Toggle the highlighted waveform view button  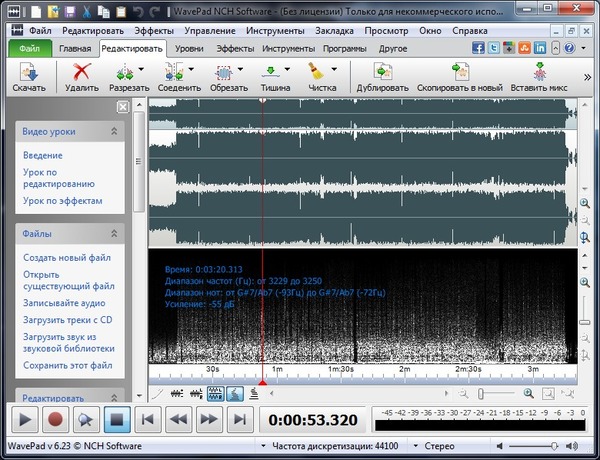pyautogui.click(x=215, y=393)
